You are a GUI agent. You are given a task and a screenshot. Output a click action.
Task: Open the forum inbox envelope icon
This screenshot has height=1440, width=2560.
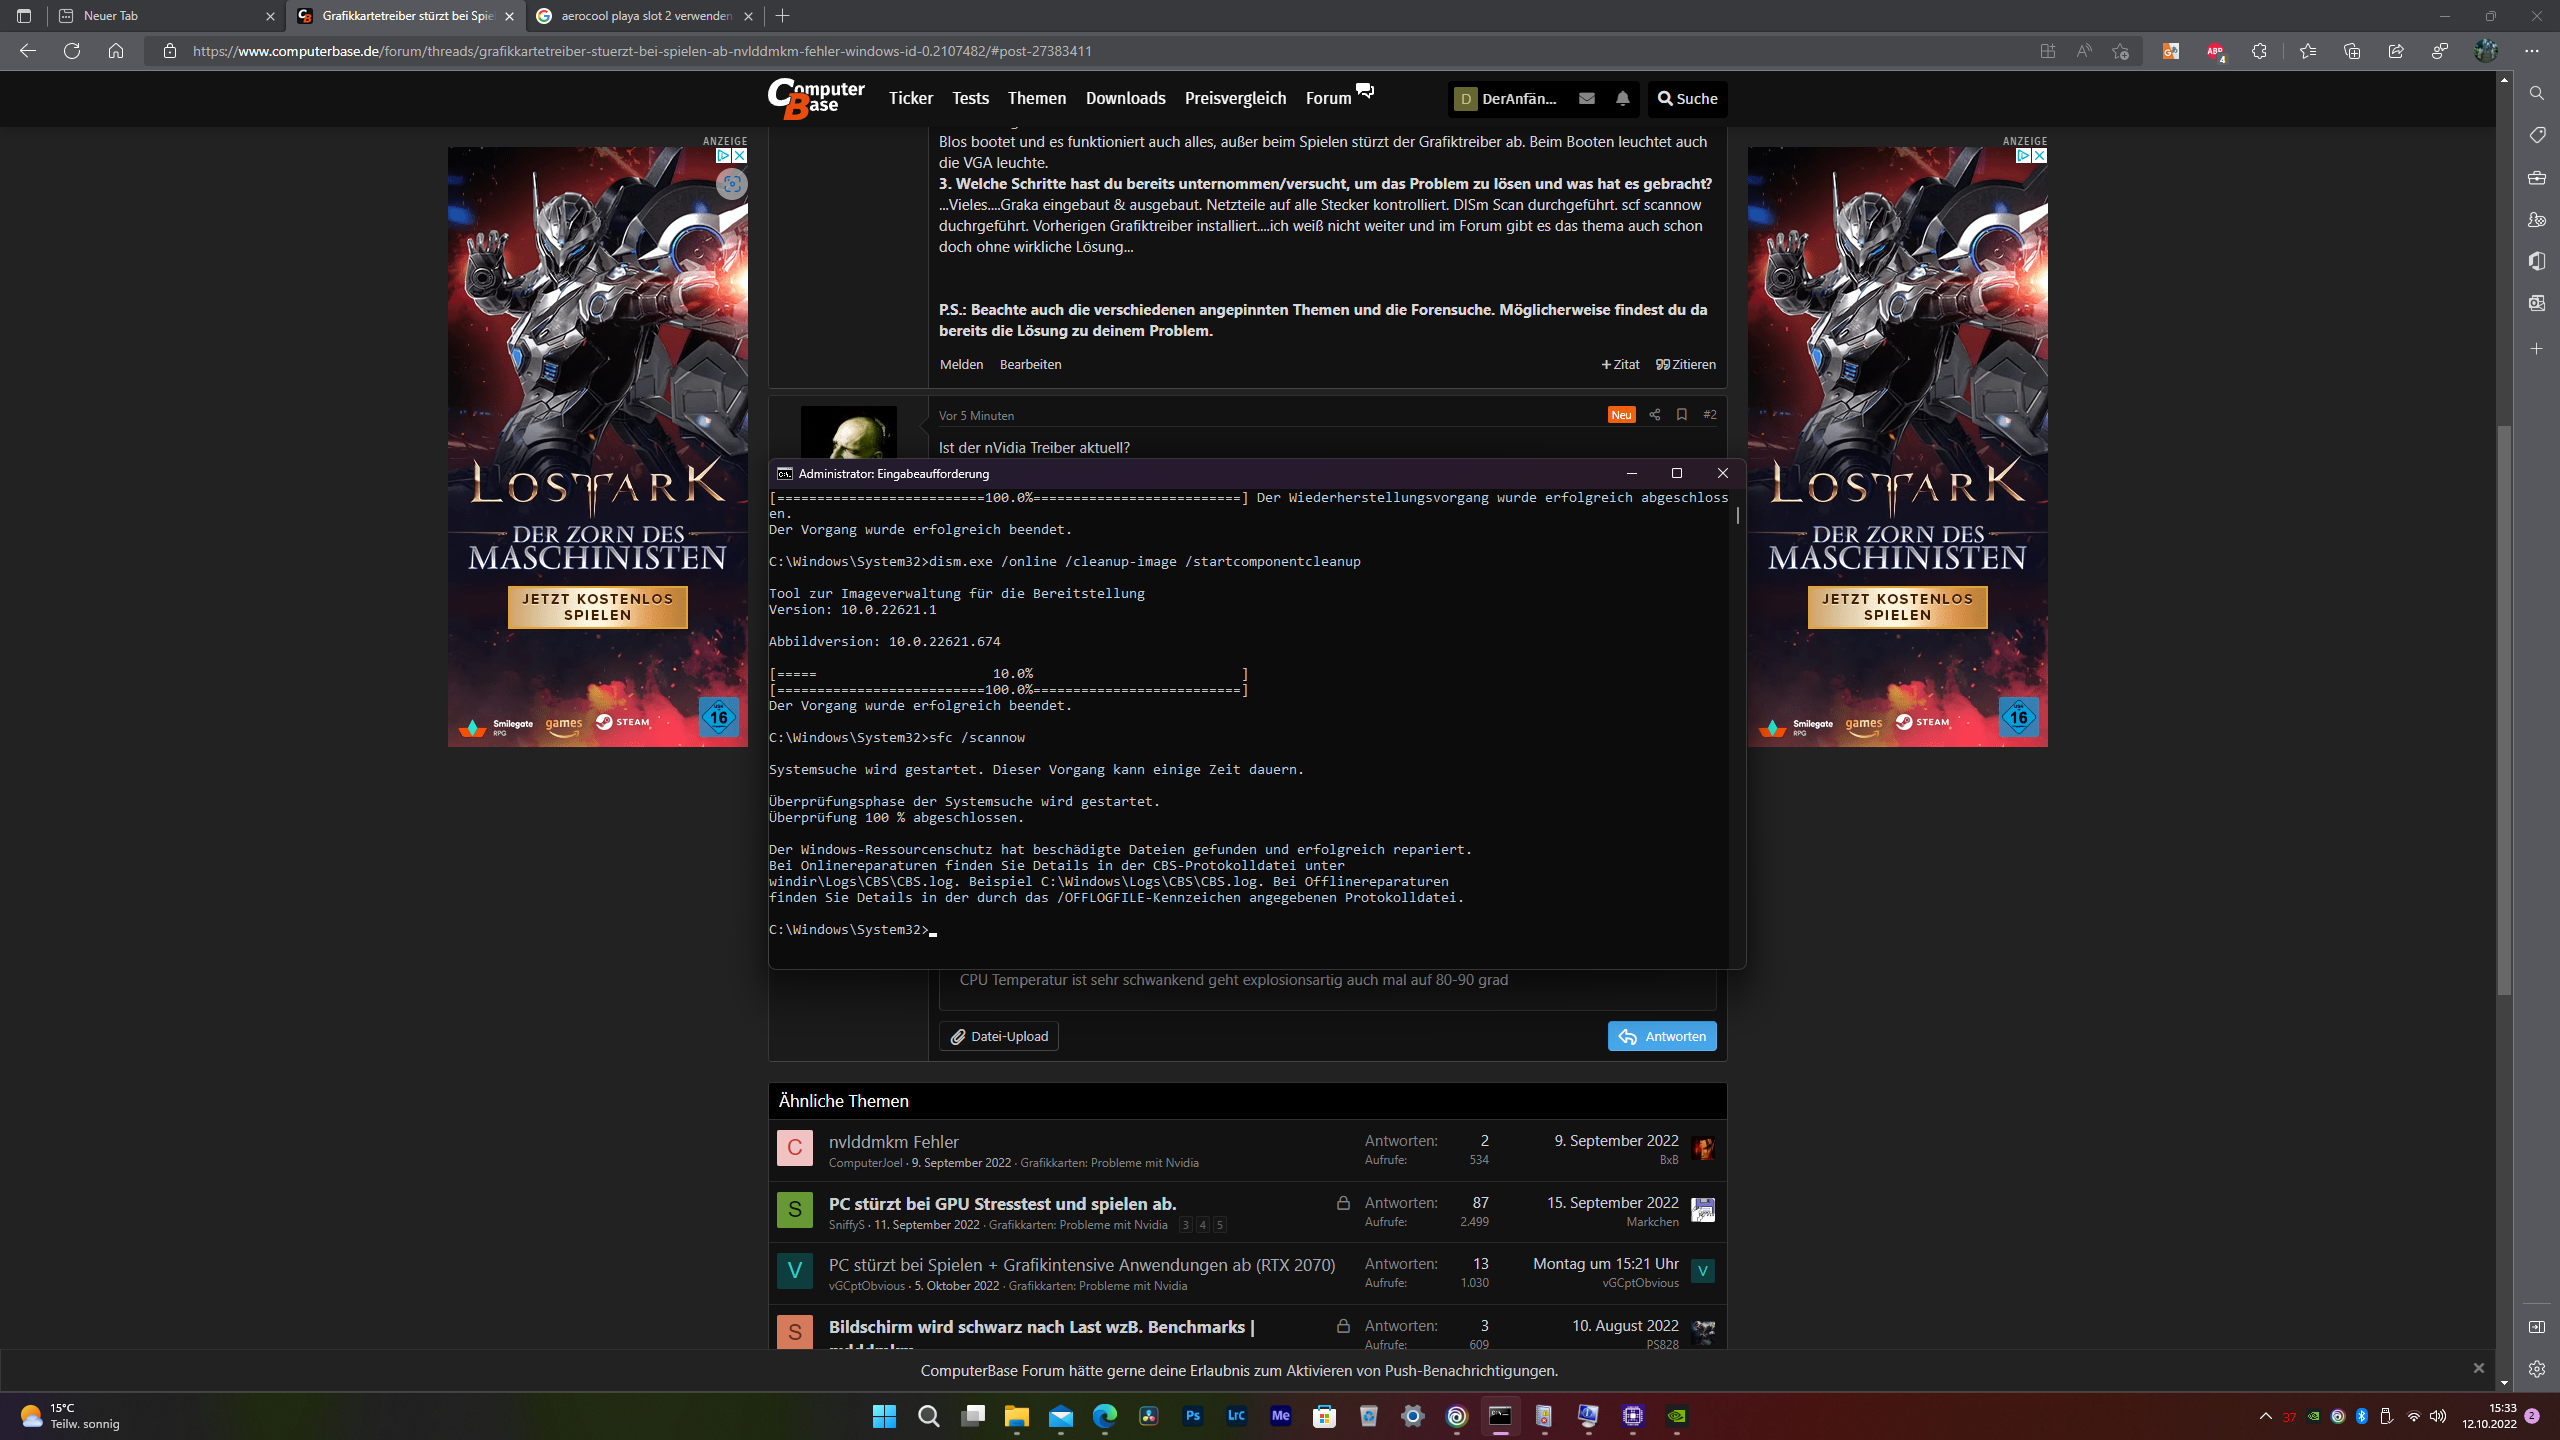click(x=1586, y=98)
